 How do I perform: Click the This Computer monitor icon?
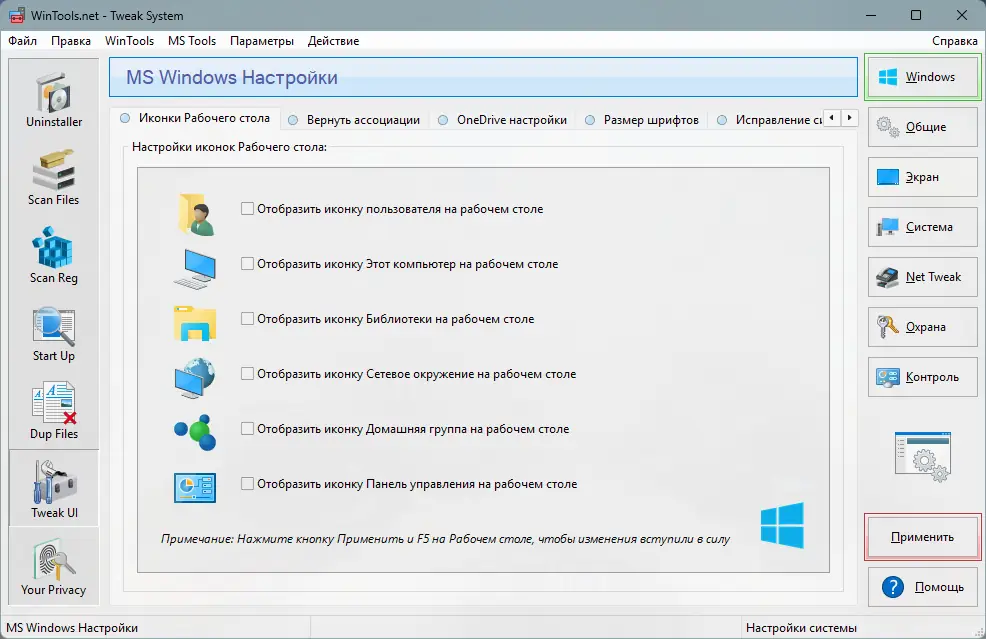click(196, 269)
